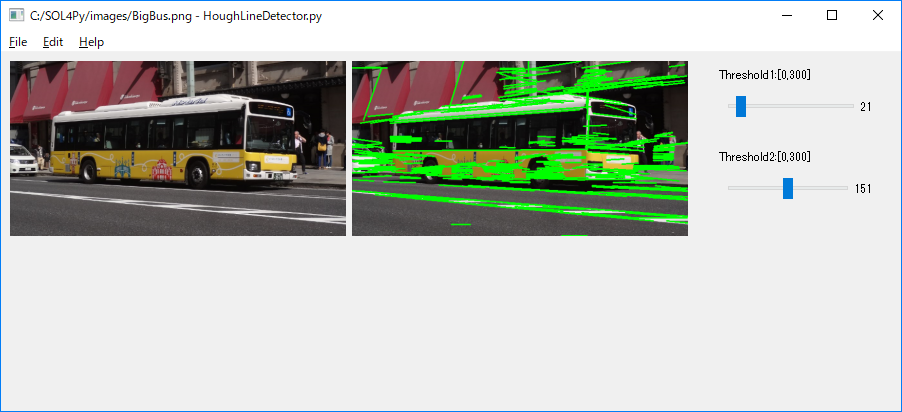Screen dimensions: 902x412
Task: Click the Threshold1 slider handle
Action: pos(741,106)
